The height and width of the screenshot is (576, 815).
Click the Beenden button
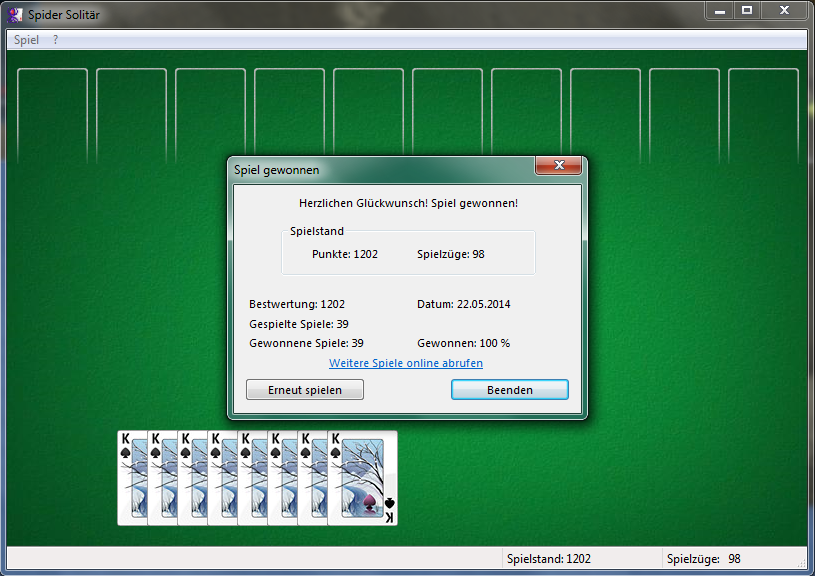click(x=509, y=390)
